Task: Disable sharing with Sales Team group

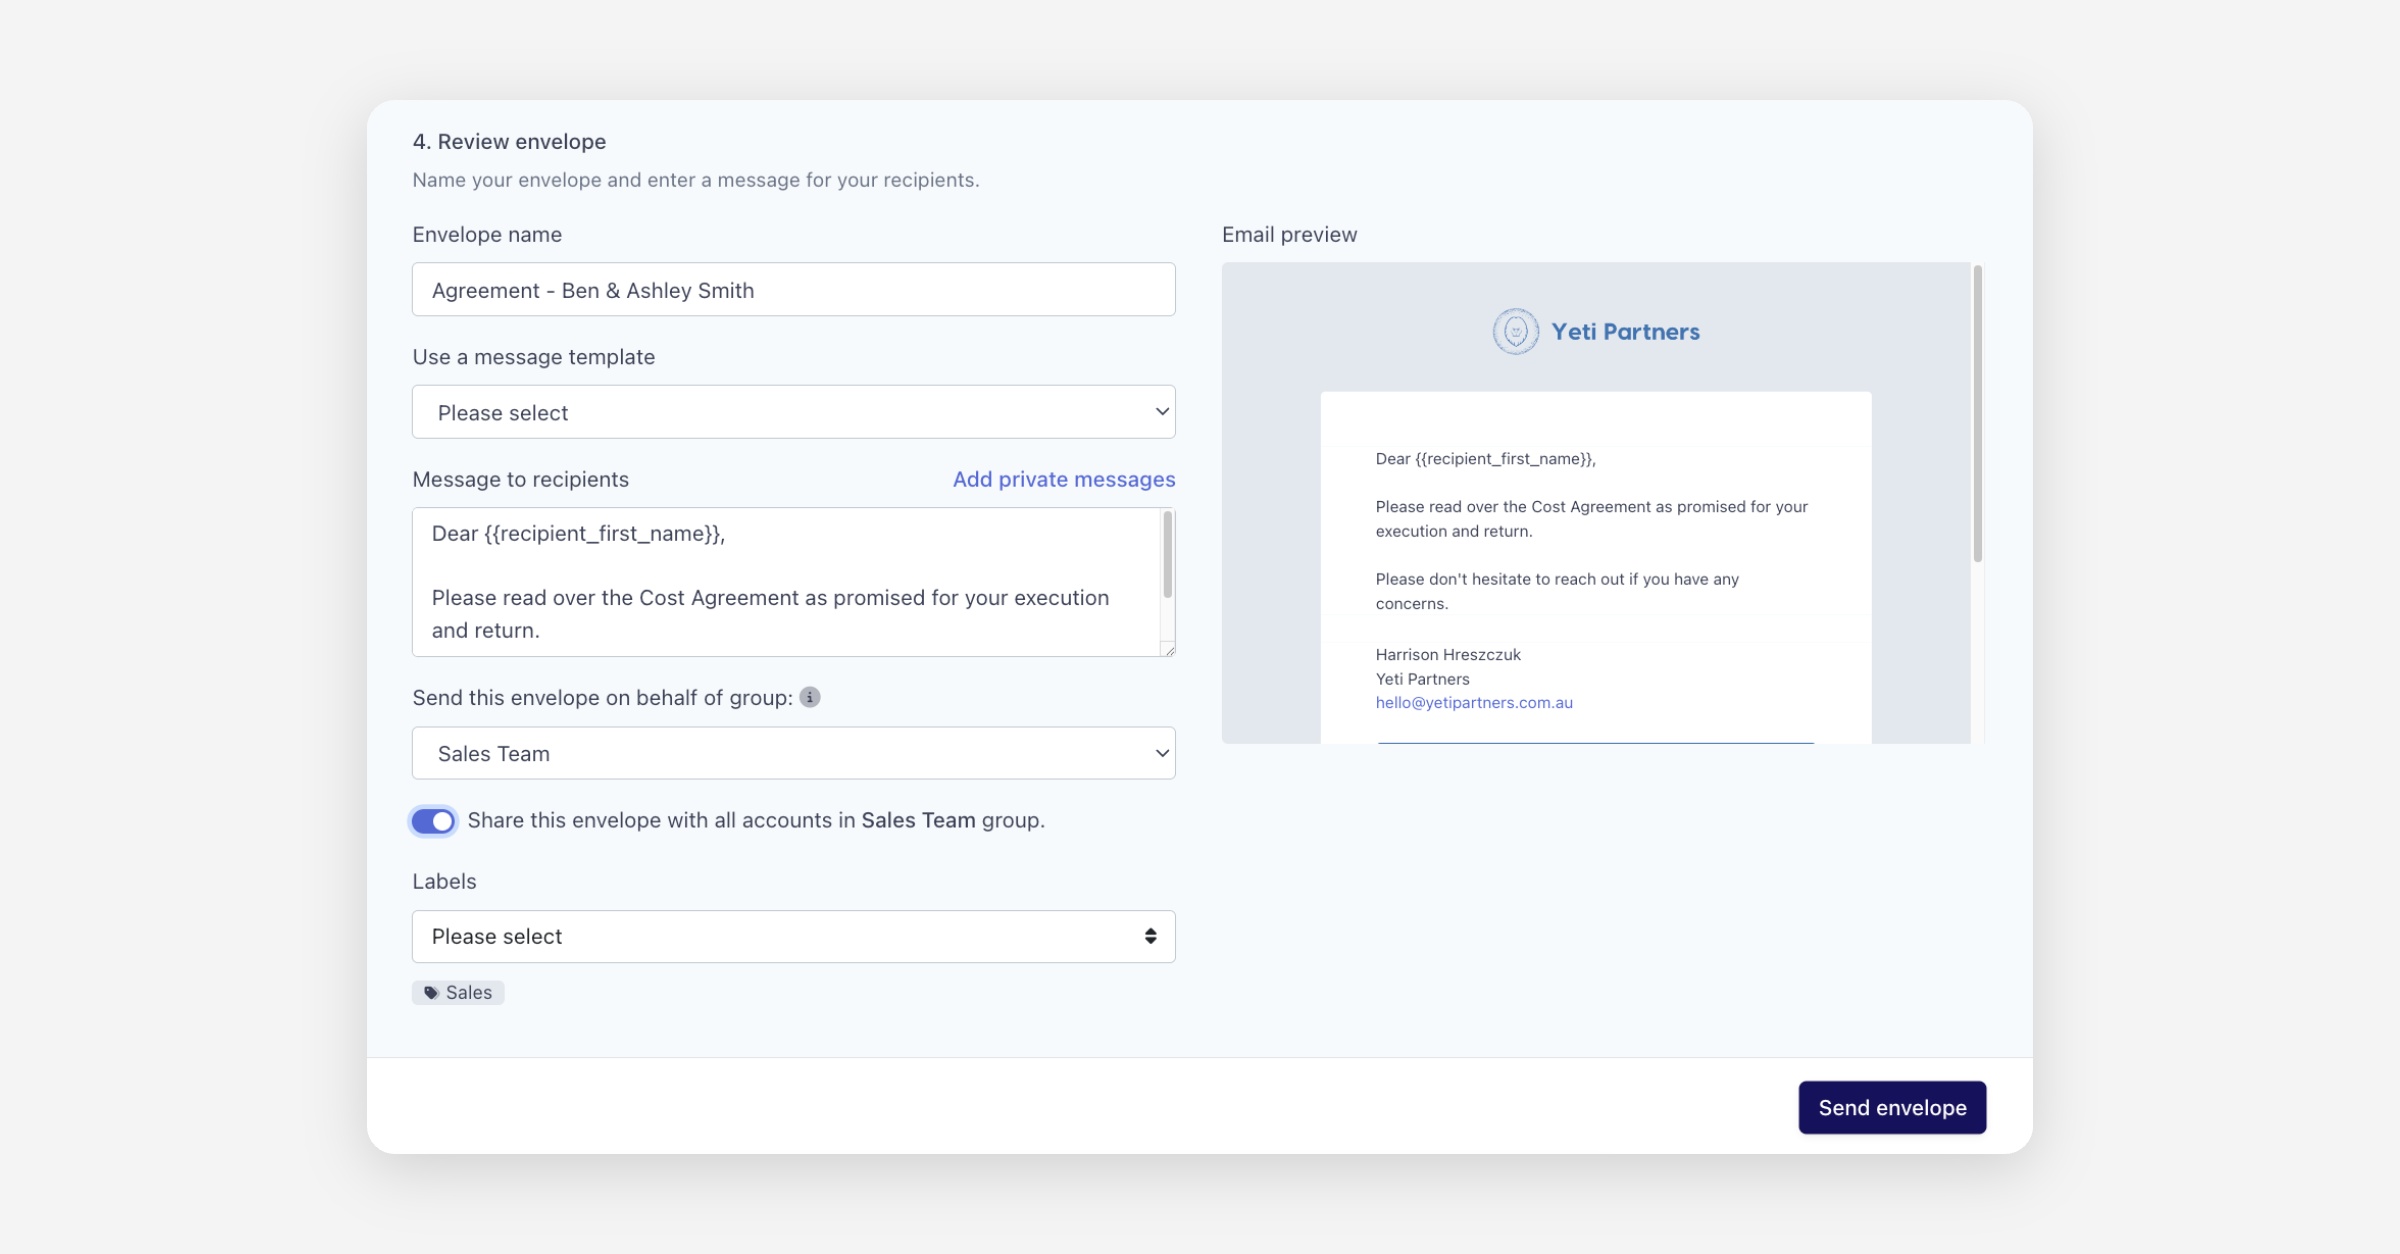Action: (x=433, y=821)
